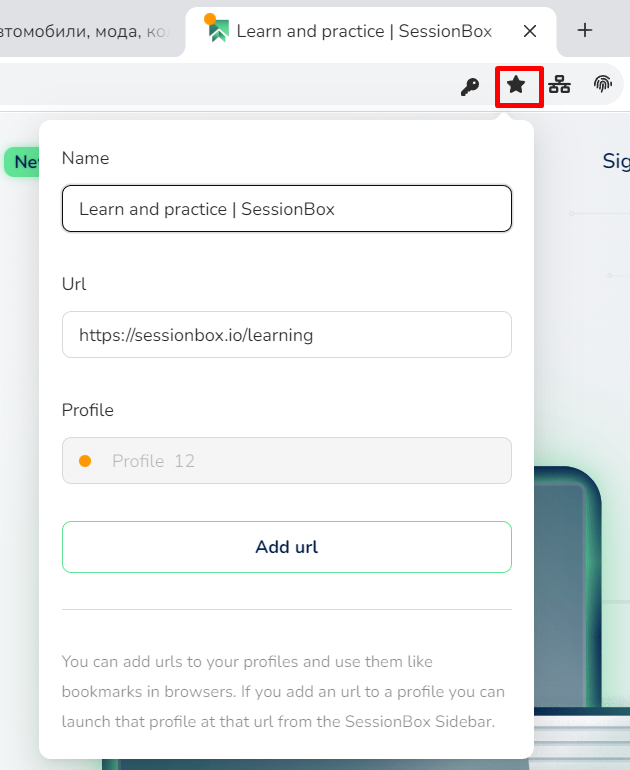Close the Learn and practice tab
The height and width of the screenshot is (770, 630).
point(530,31)
